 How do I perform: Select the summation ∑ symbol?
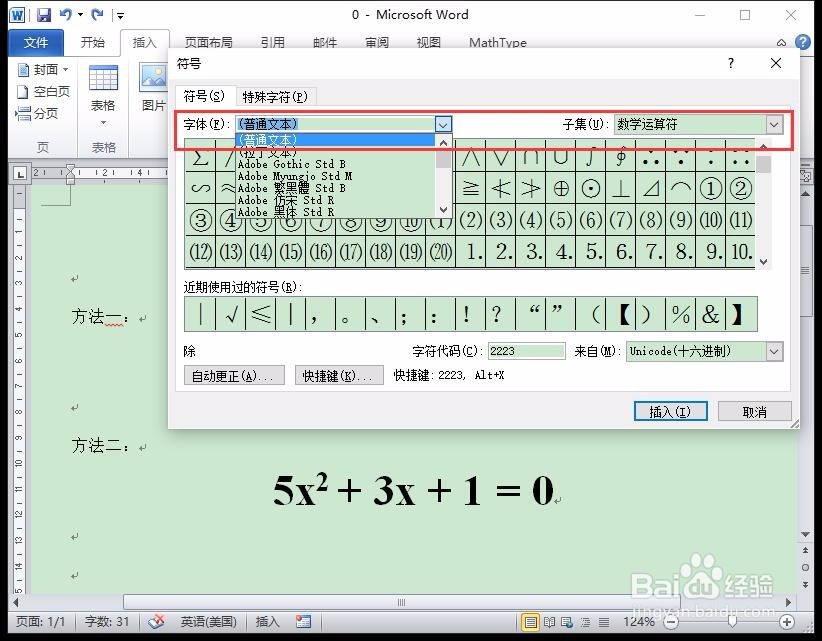[200, 156]
